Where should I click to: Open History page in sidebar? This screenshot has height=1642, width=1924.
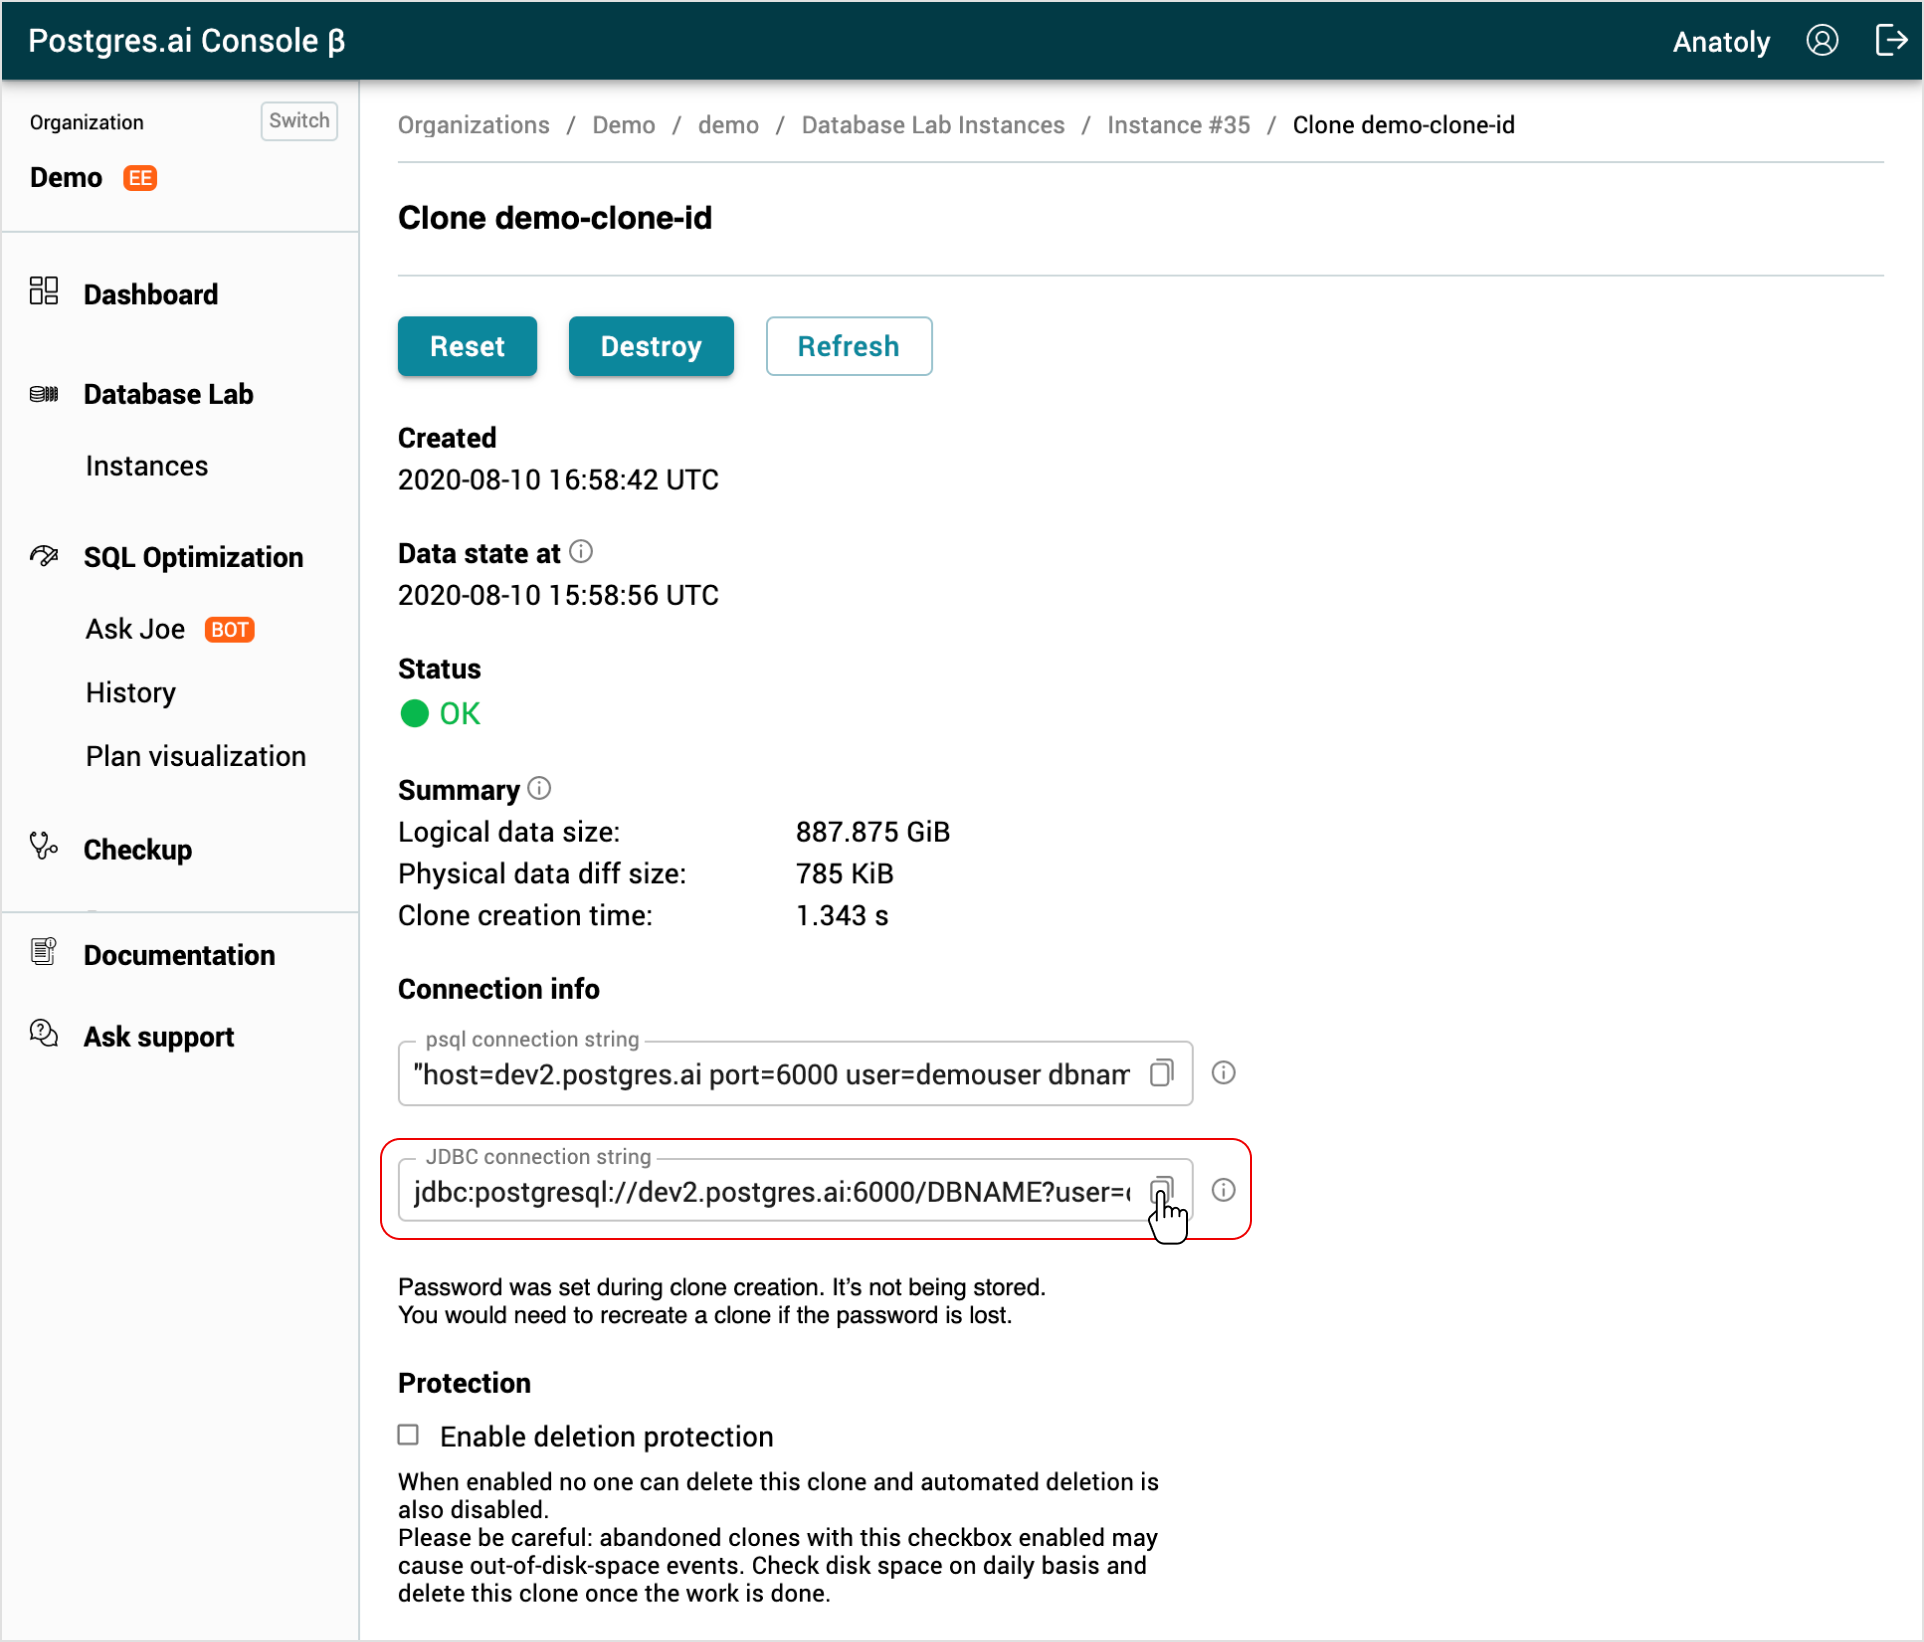click(131, 693)
